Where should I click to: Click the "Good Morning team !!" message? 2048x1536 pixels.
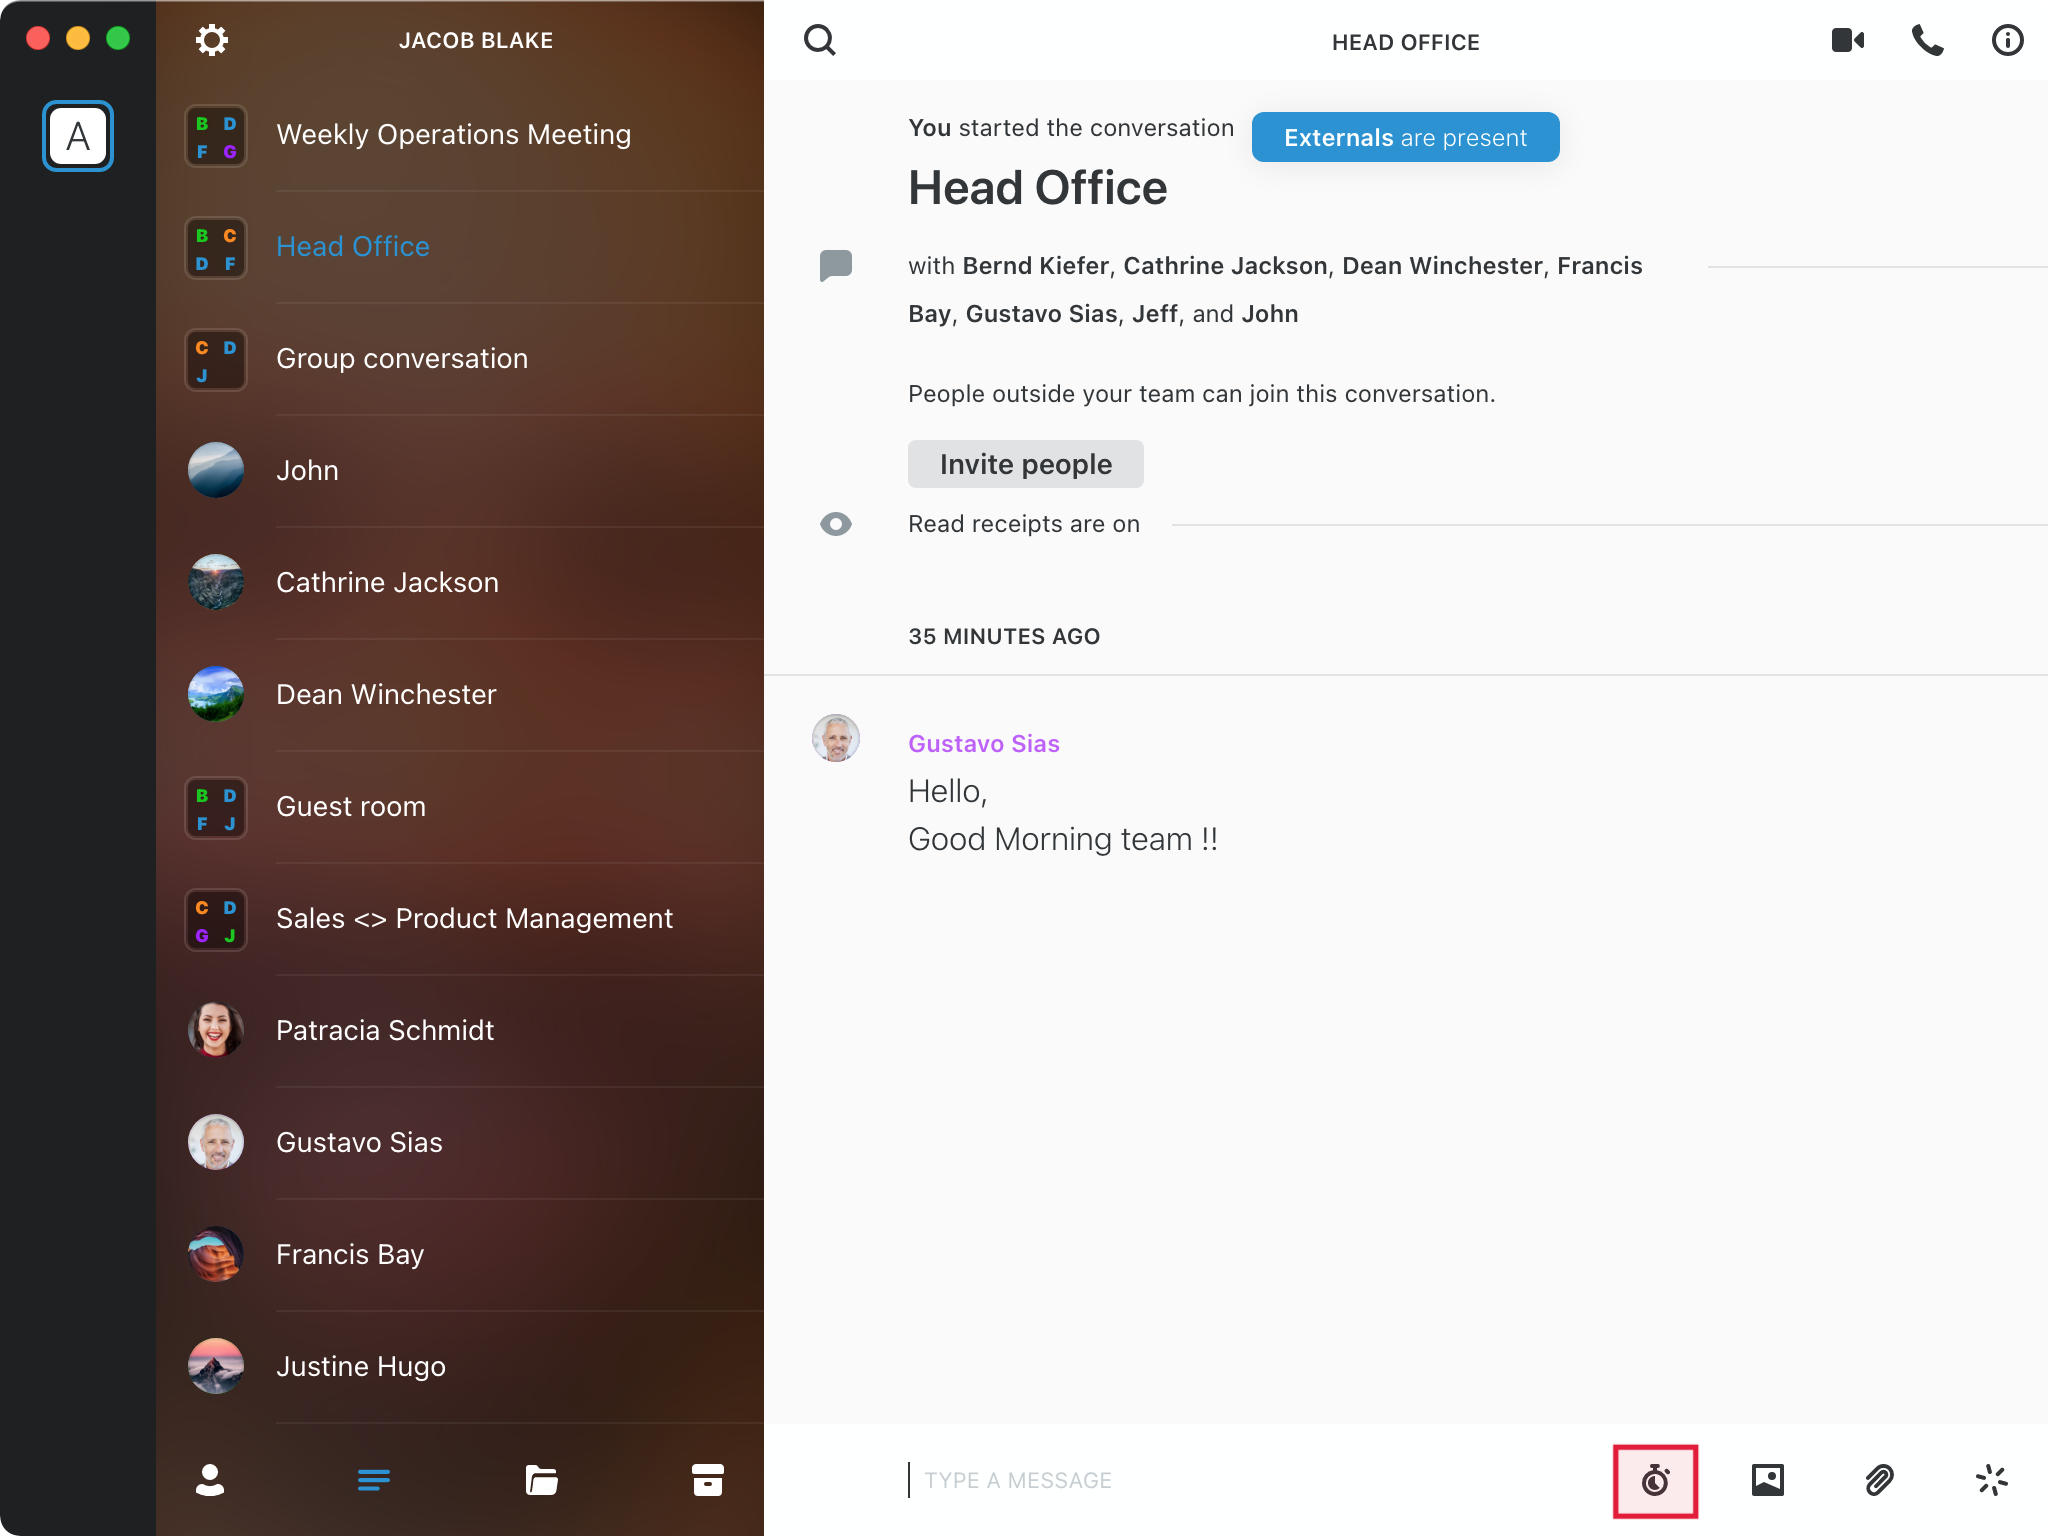1063,839
